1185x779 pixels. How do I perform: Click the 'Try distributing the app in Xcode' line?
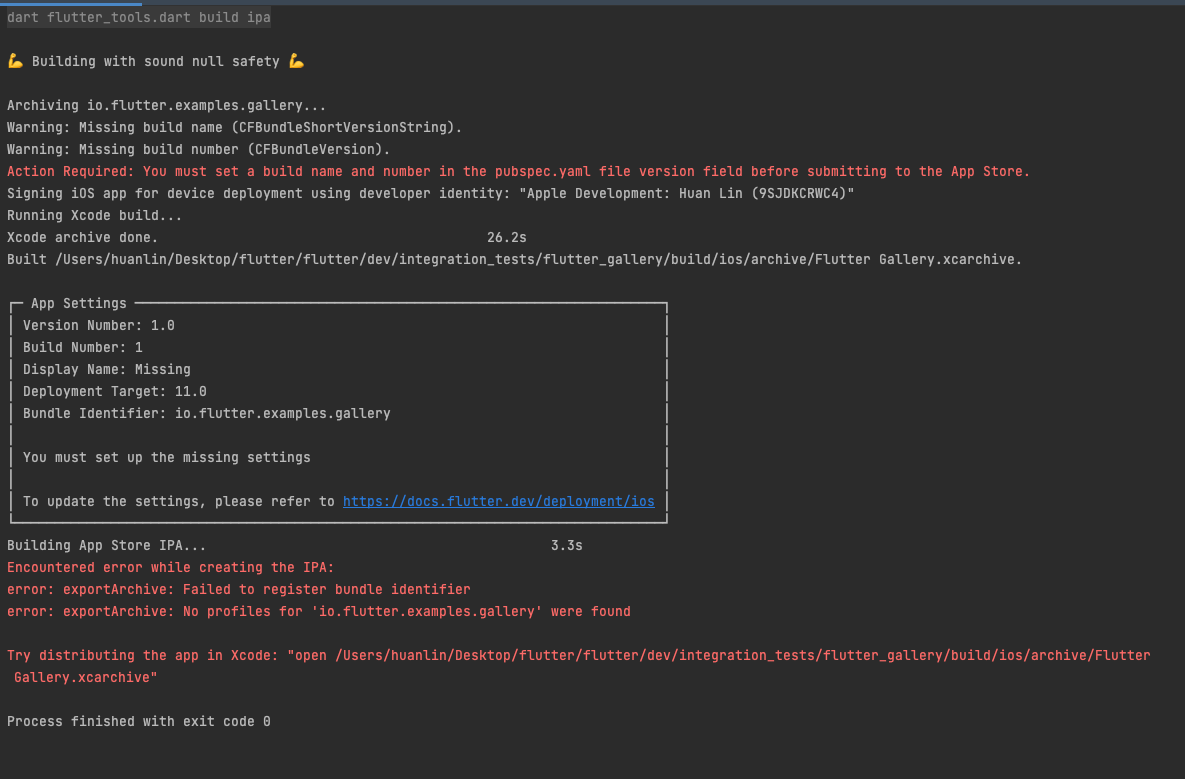click(x=579, y=655)
